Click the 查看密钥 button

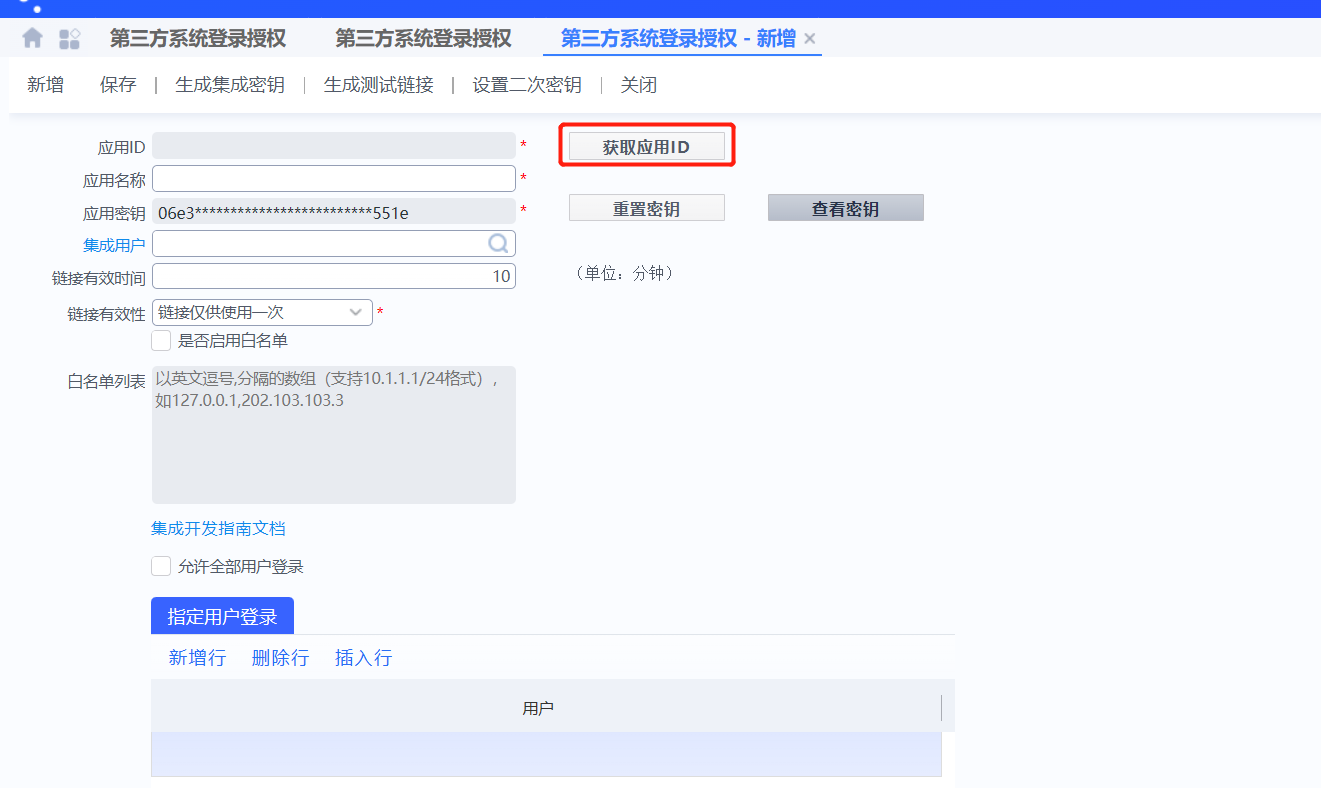pyautogui.click(x=846, y=209)
